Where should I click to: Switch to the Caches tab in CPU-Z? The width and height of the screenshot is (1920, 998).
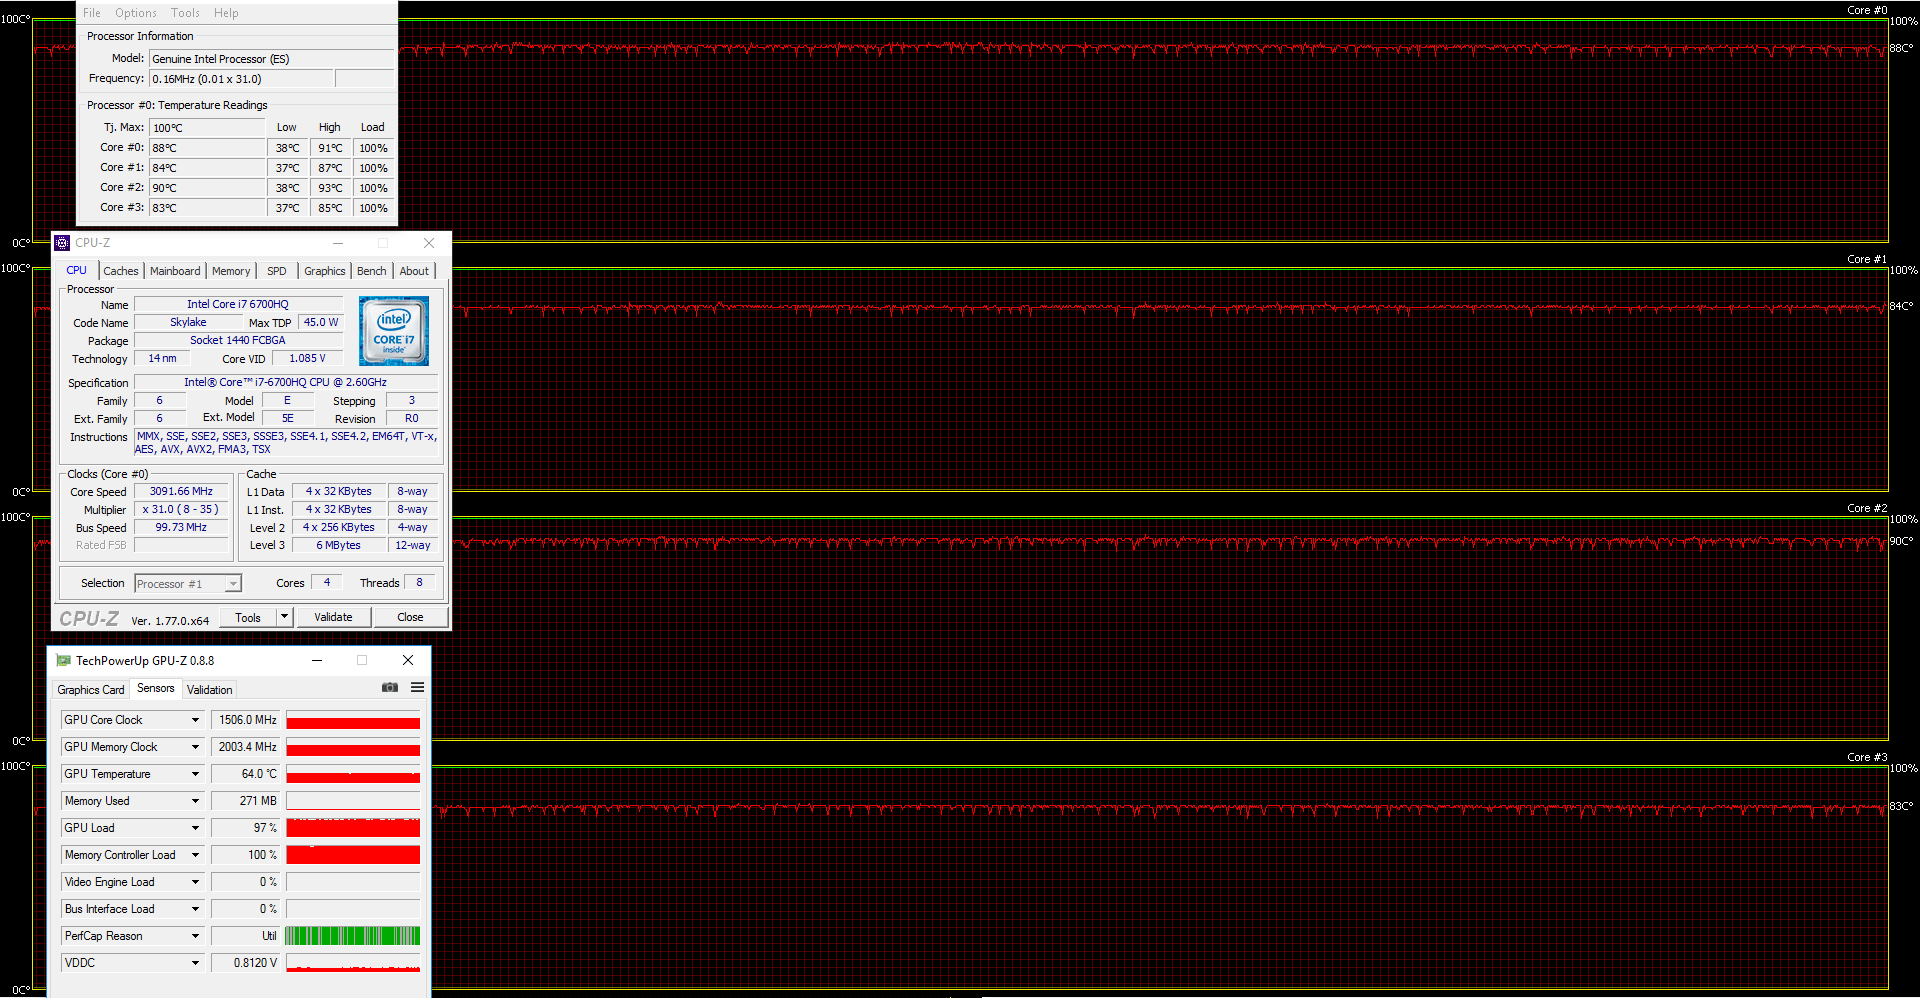[x=121, y=271]
